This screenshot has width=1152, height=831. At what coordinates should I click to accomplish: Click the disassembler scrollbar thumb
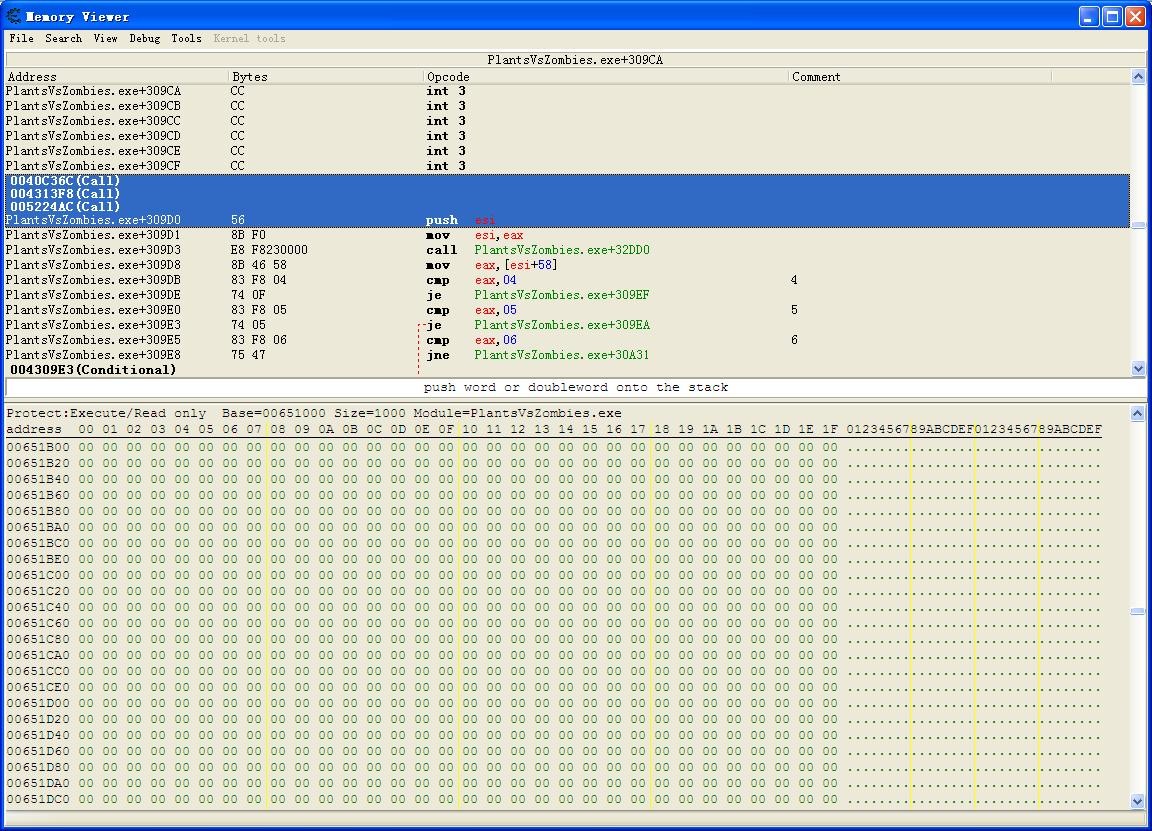click(1137, 226)
